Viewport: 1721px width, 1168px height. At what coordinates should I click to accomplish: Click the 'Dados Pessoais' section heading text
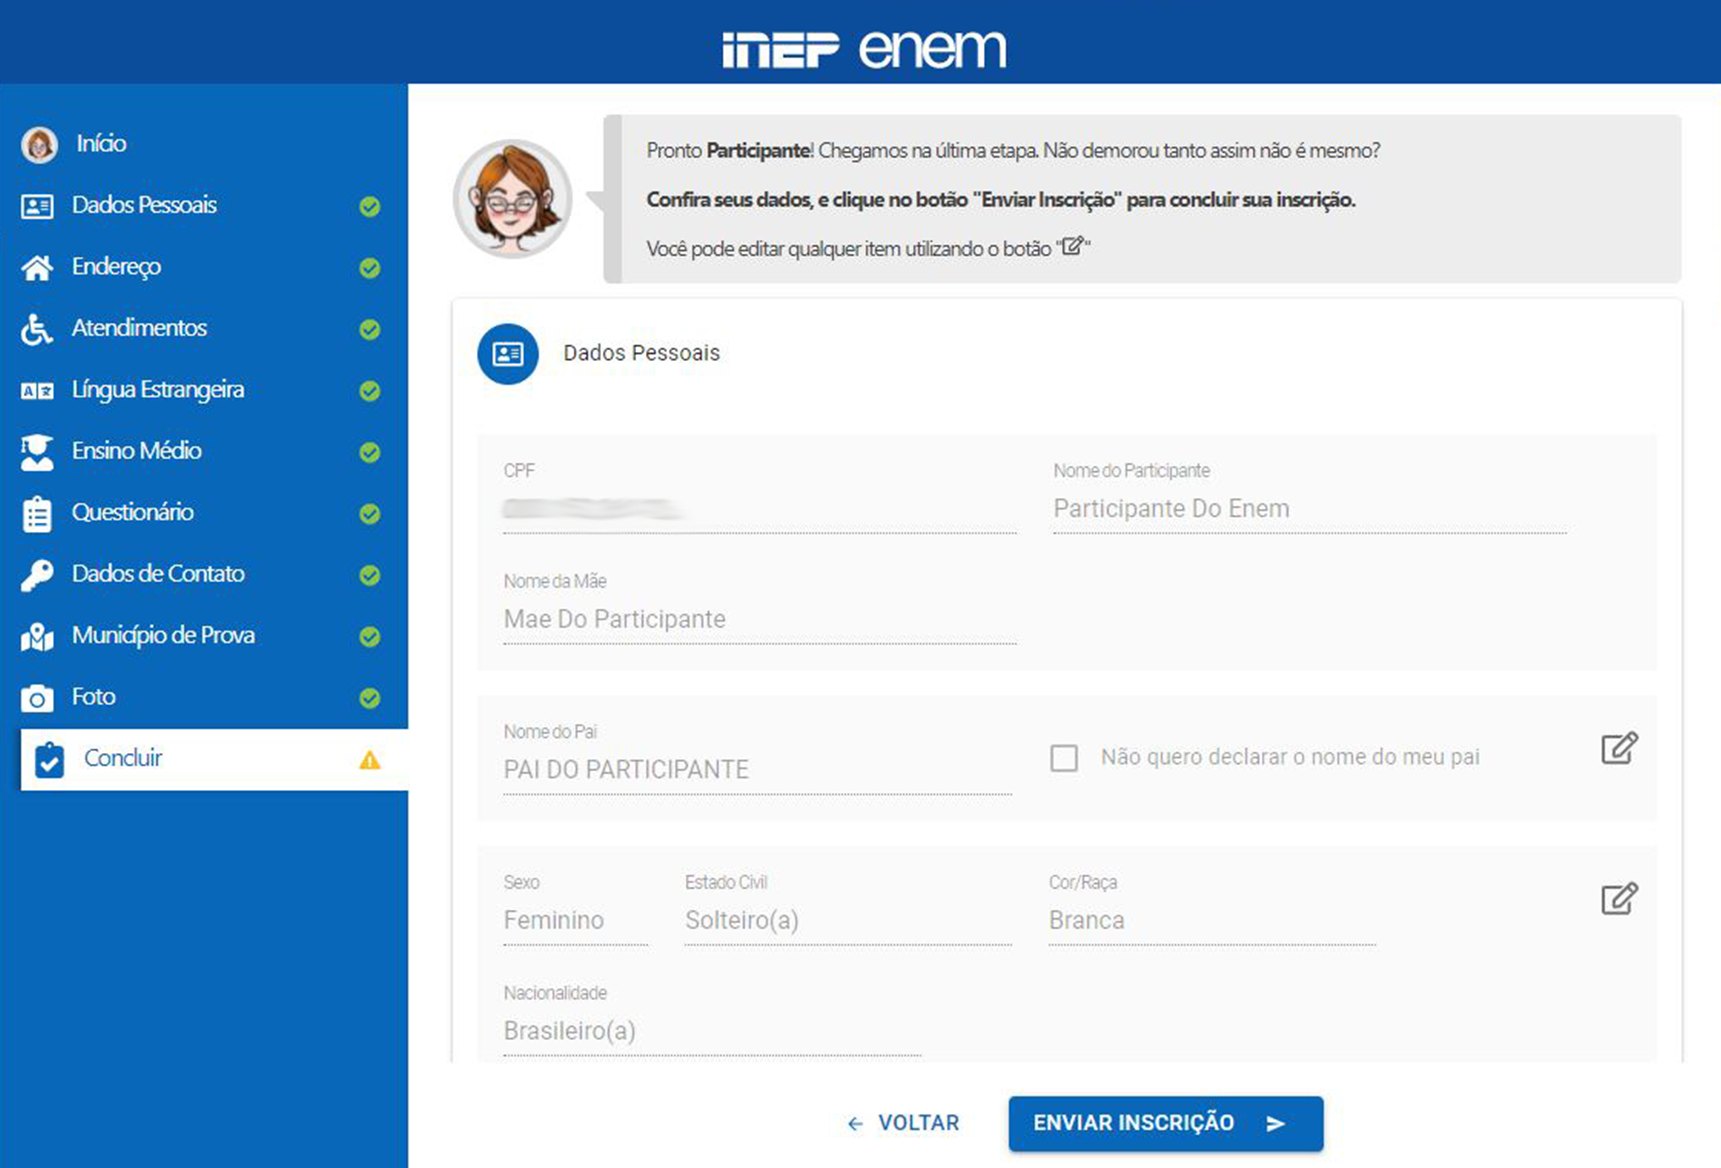642,353
